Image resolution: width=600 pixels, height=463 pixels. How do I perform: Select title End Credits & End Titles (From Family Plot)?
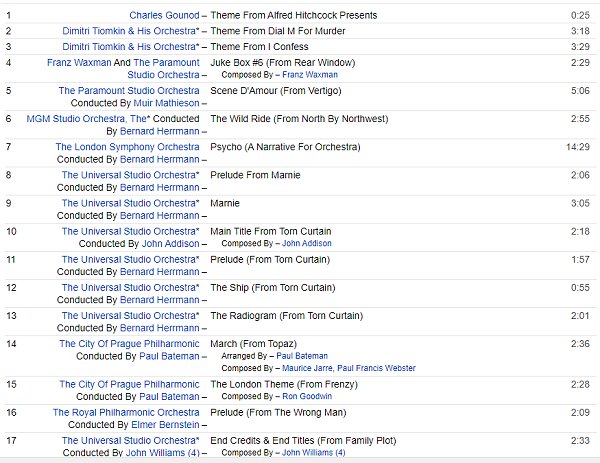(x=303, y=441)
